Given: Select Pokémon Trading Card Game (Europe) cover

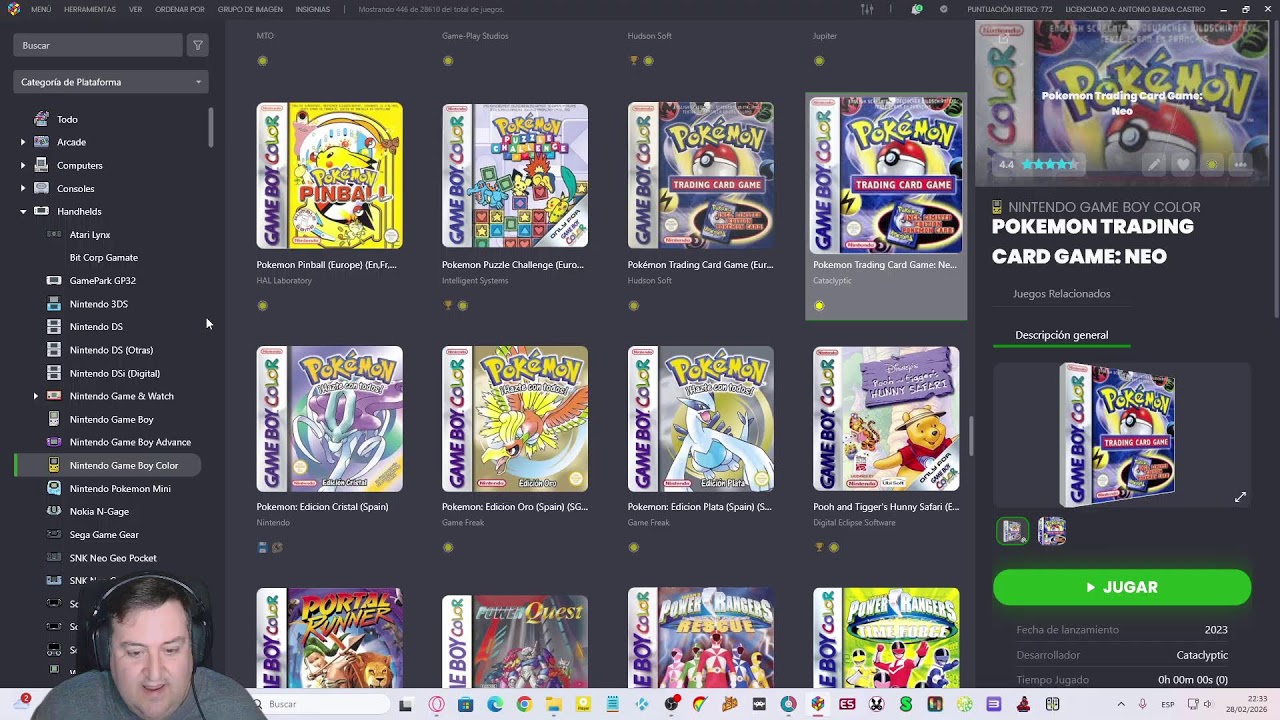Looking at the screenshot, I should coord(700,176).
